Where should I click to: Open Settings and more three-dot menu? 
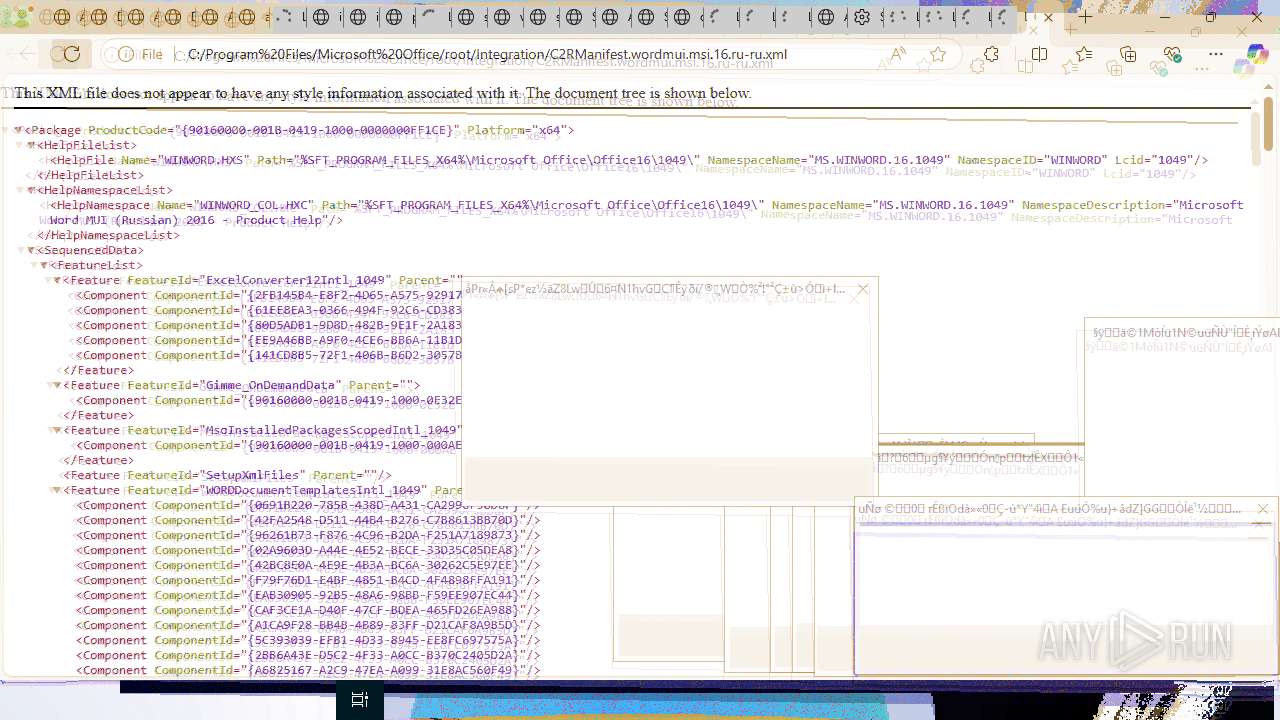1216,54
